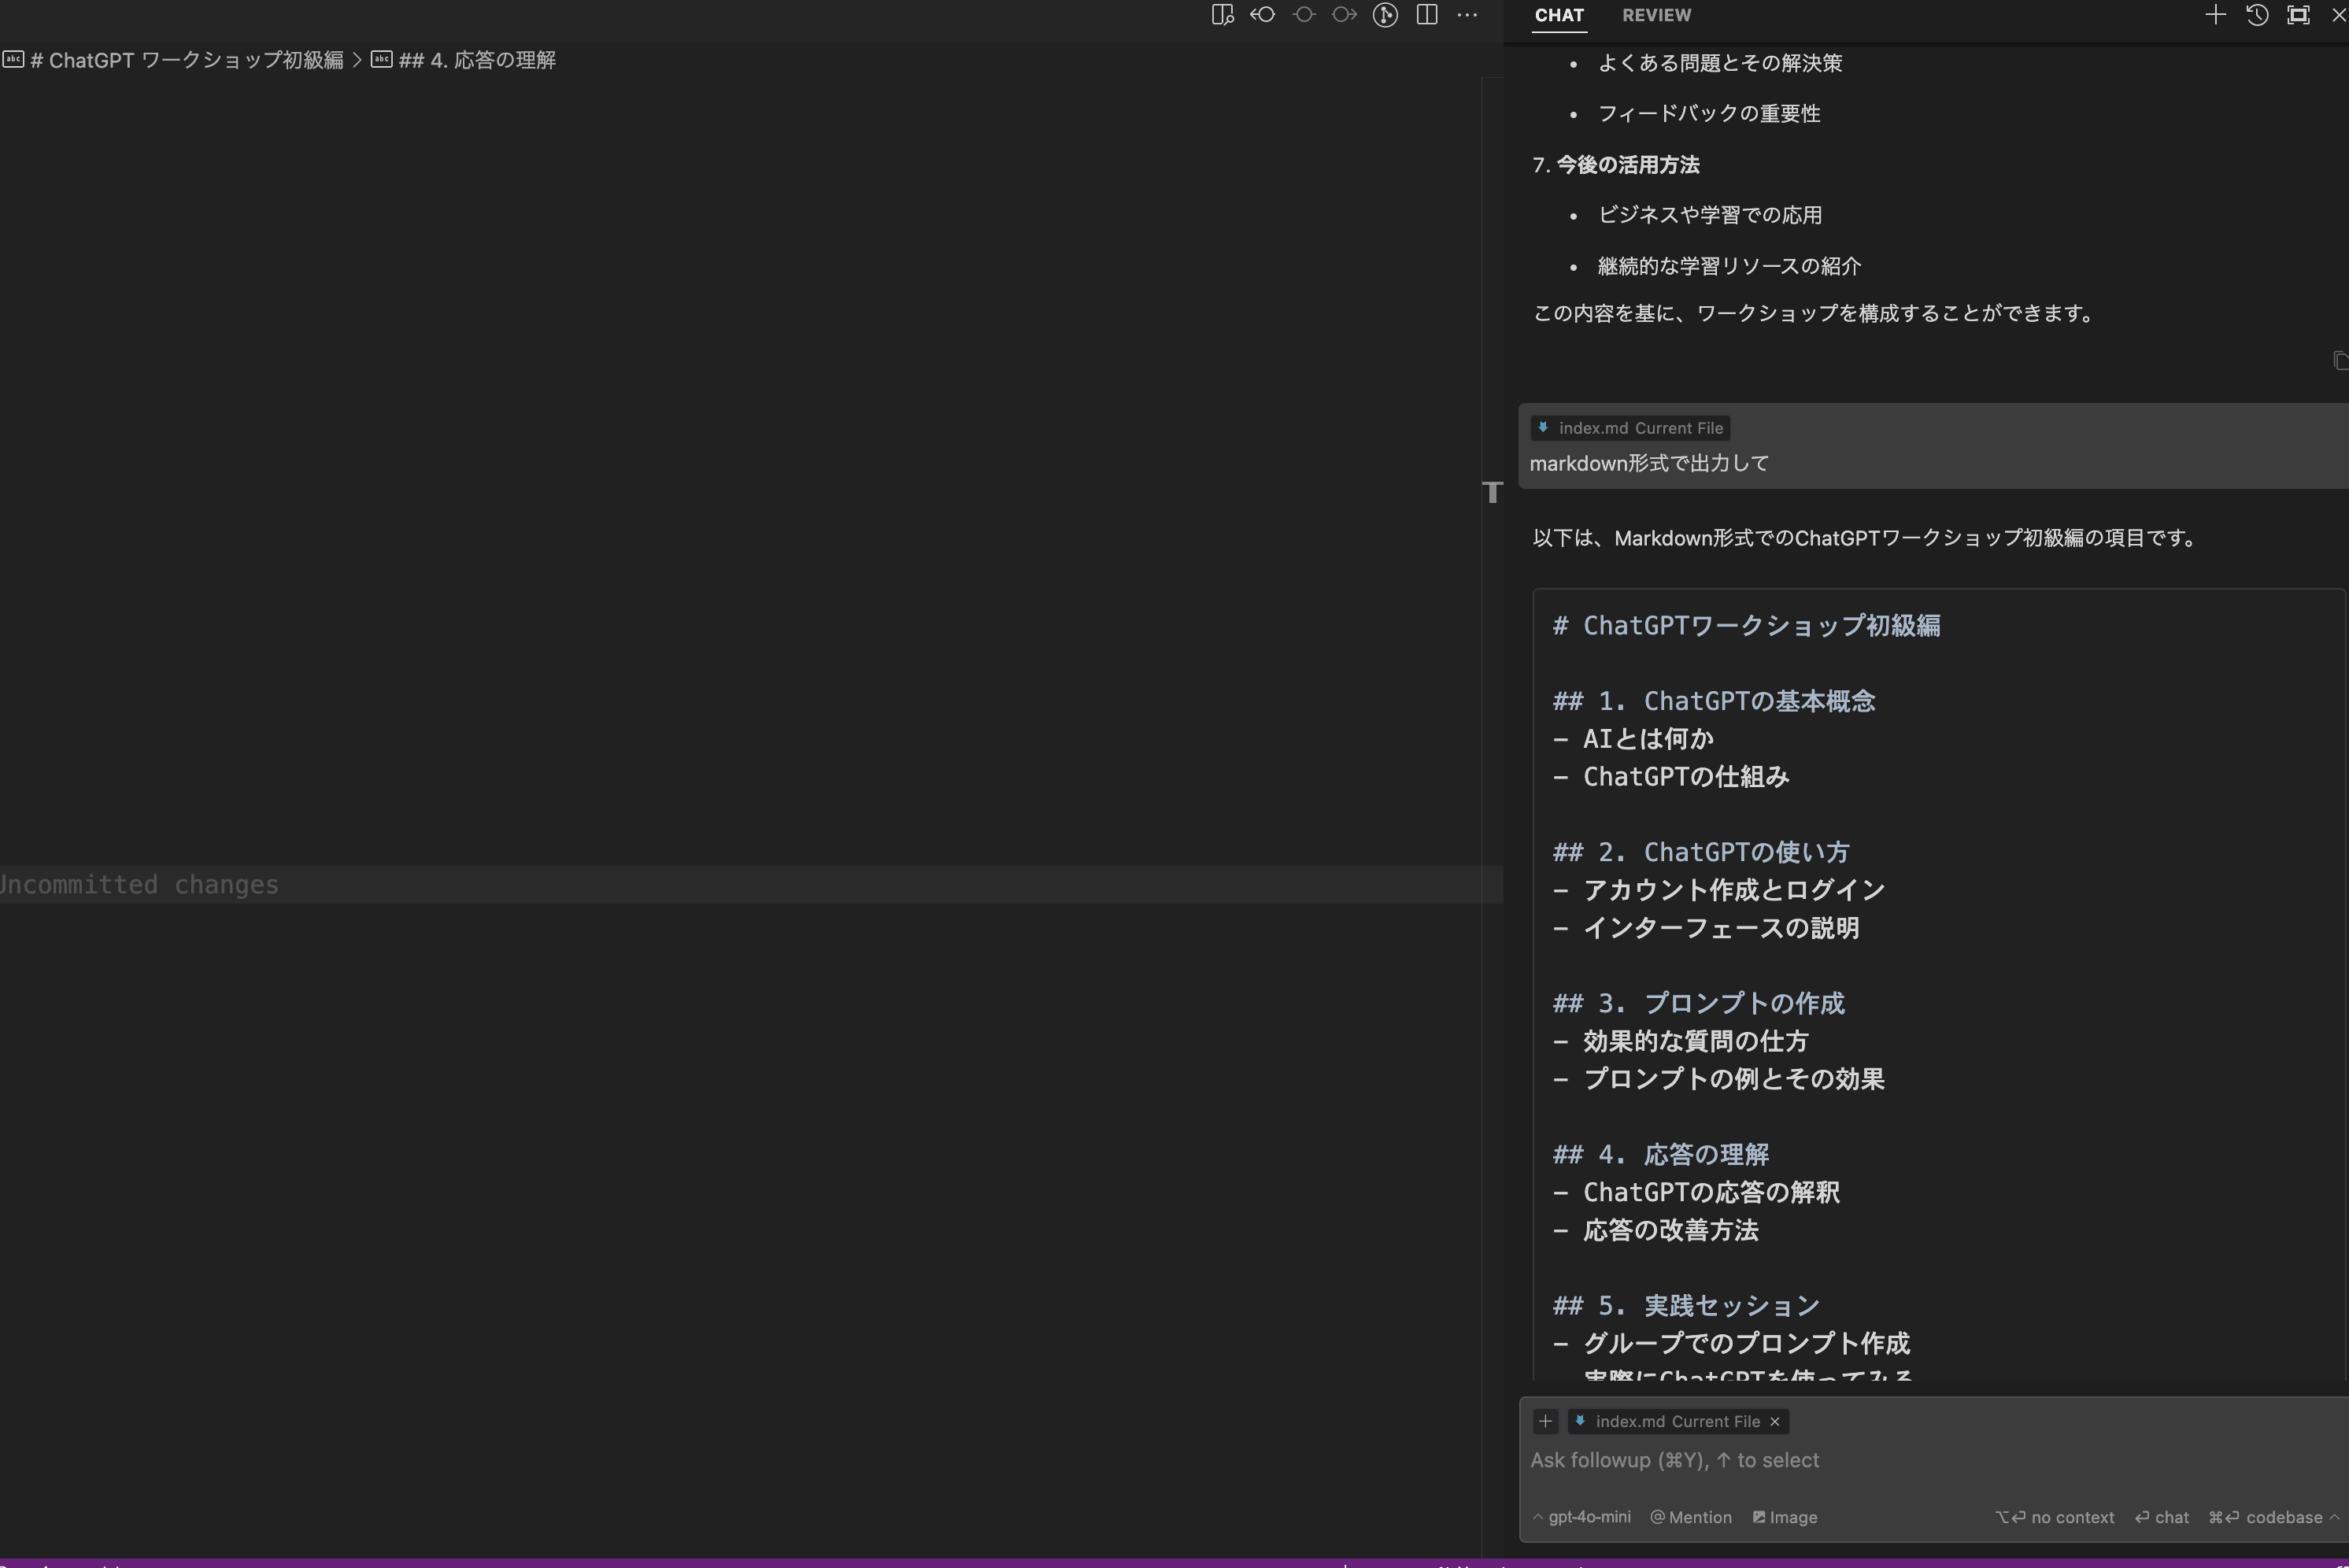The width and height of the screenshot is (2349, 1568).
Task: Open more editor actions ellipsis
Action: coord(1467,15)
